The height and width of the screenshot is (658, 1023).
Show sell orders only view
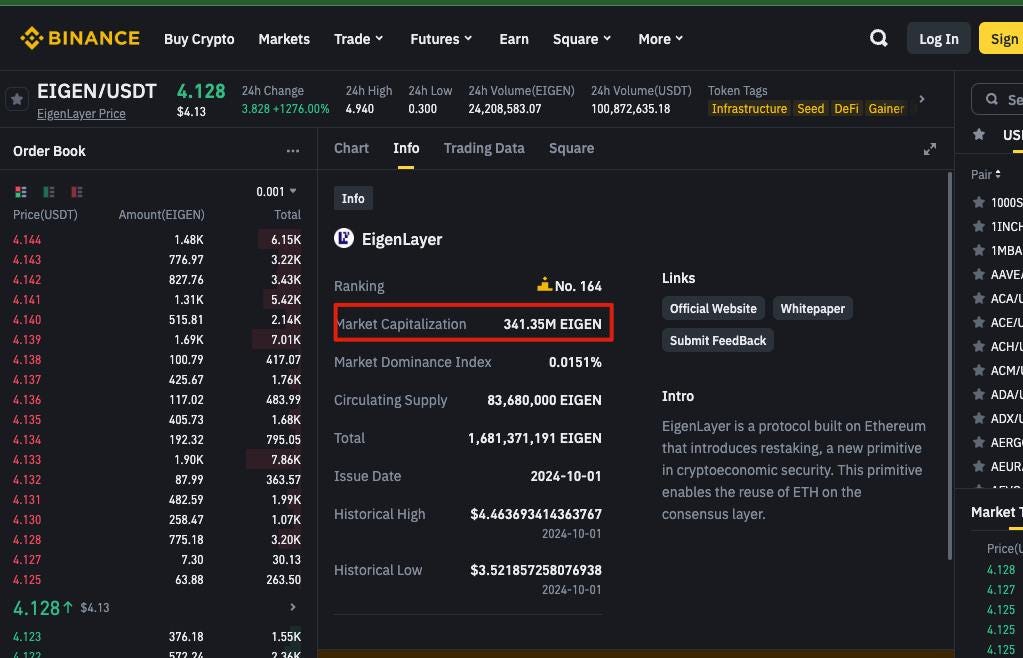point(77,192)
